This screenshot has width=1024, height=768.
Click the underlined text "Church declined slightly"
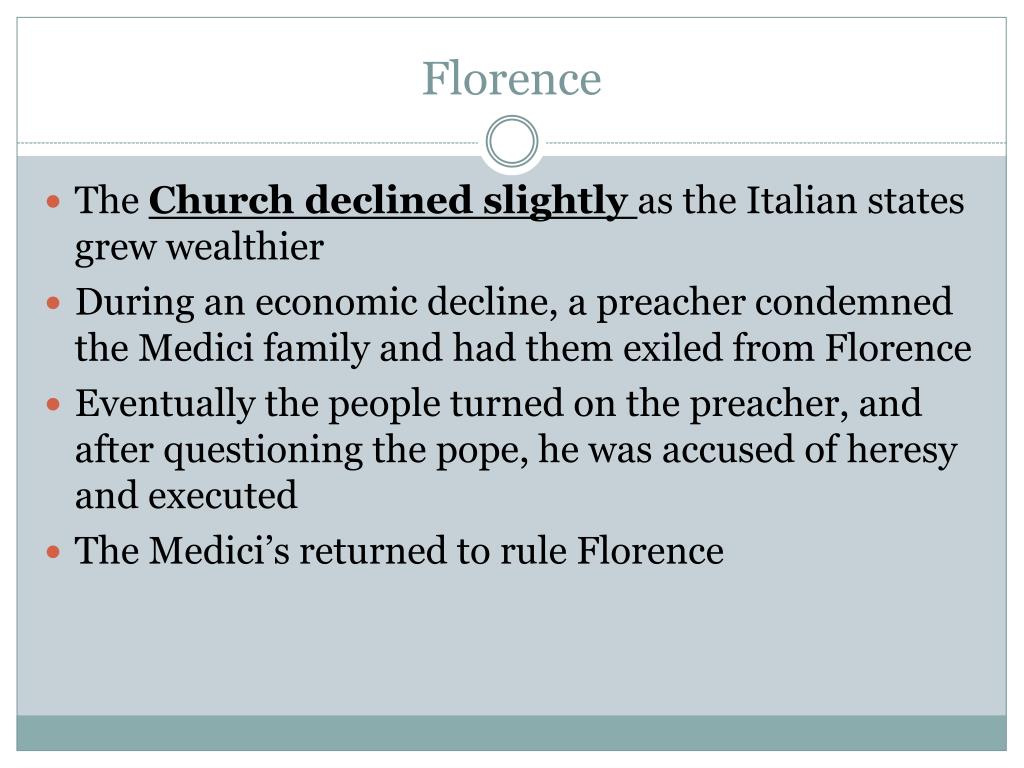(x=392, y=200)
